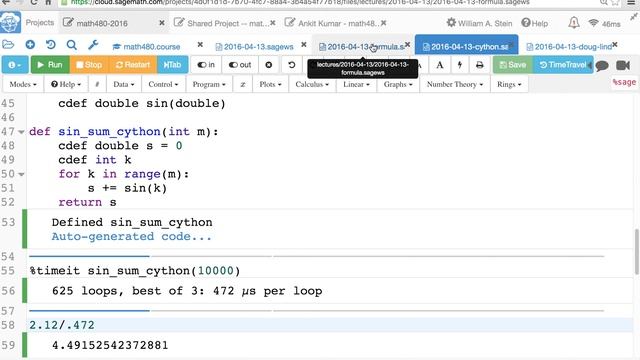Click the cell containing 2.12/.472
The image size is (640, 360).
331,325
